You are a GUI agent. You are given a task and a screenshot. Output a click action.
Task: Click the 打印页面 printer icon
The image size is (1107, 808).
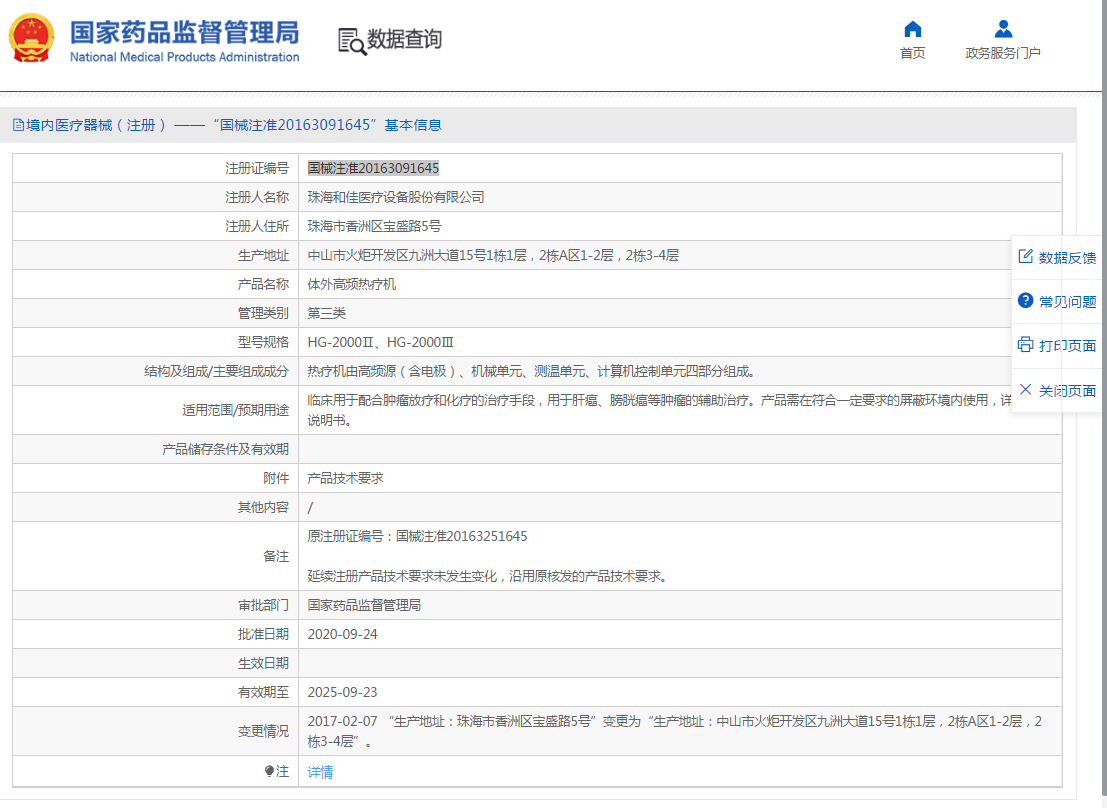pyautogui.click(x=1025, y=345)
